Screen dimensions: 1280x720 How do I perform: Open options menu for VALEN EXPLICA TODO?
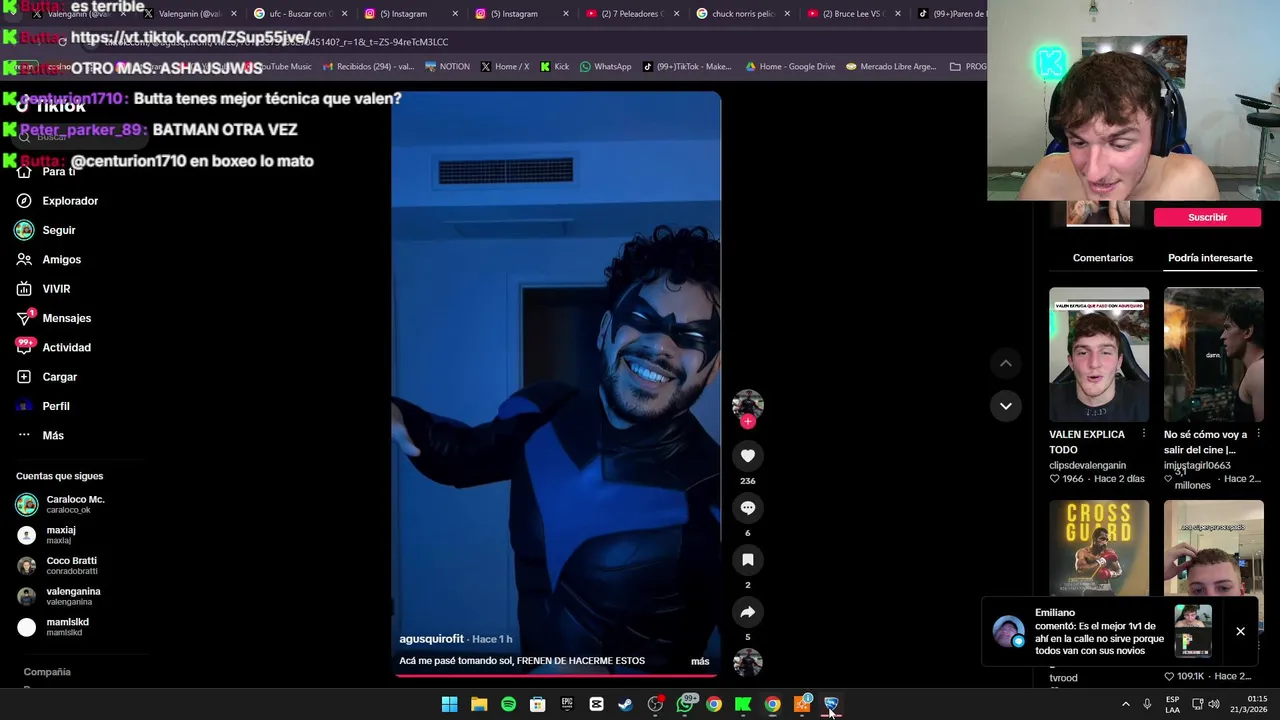point(1144,434)
